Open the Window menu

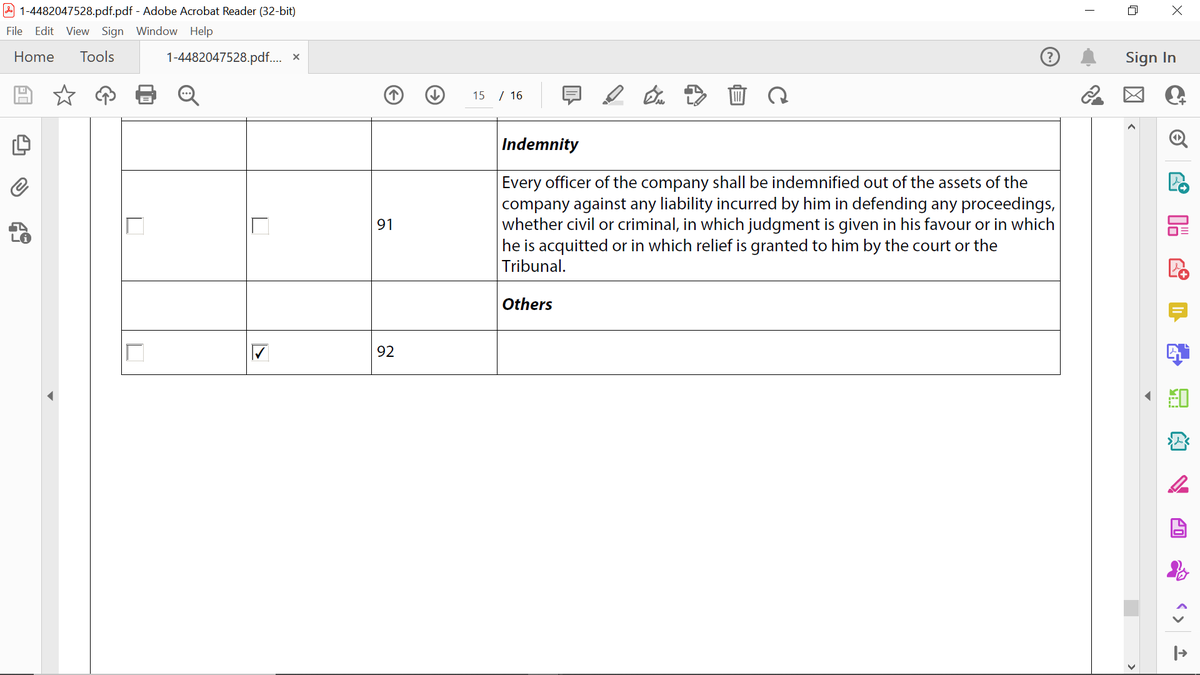coord(157,31)
